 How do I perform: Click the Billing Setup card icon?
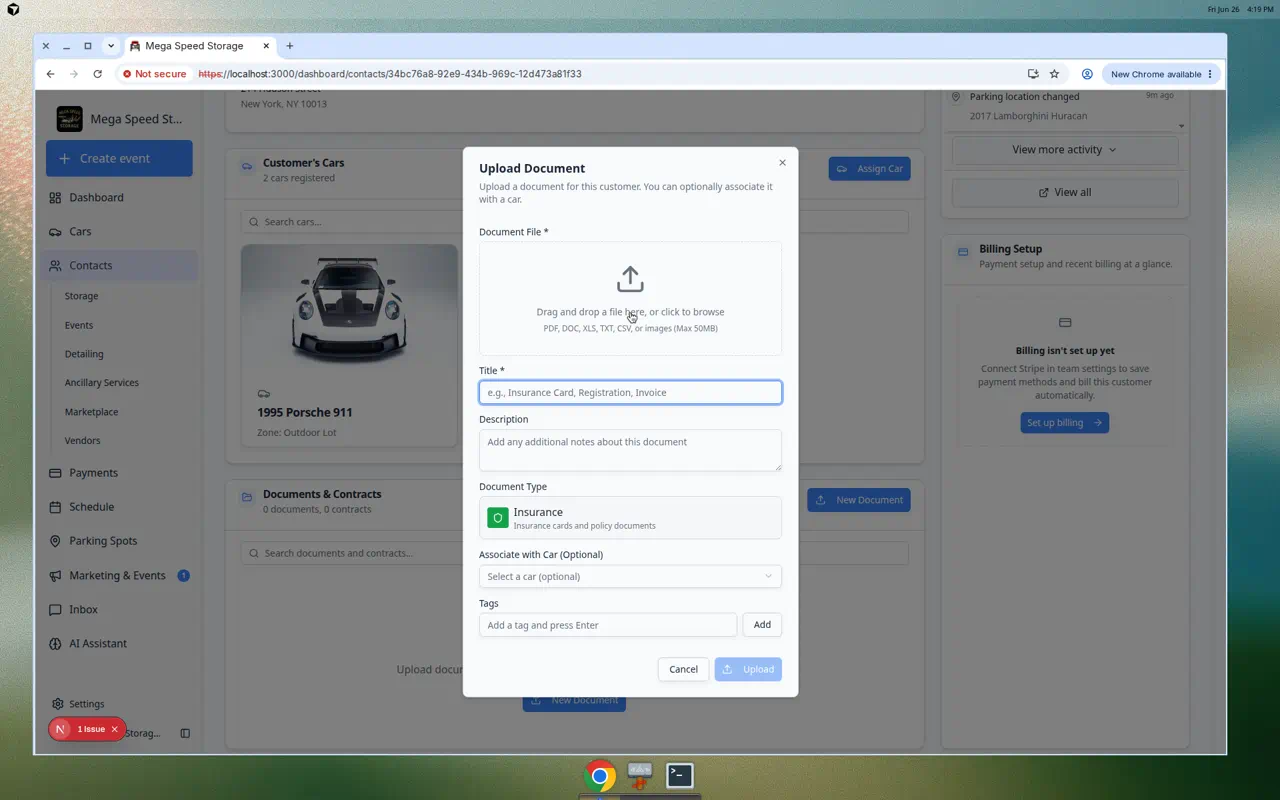(x=963, y=252)
